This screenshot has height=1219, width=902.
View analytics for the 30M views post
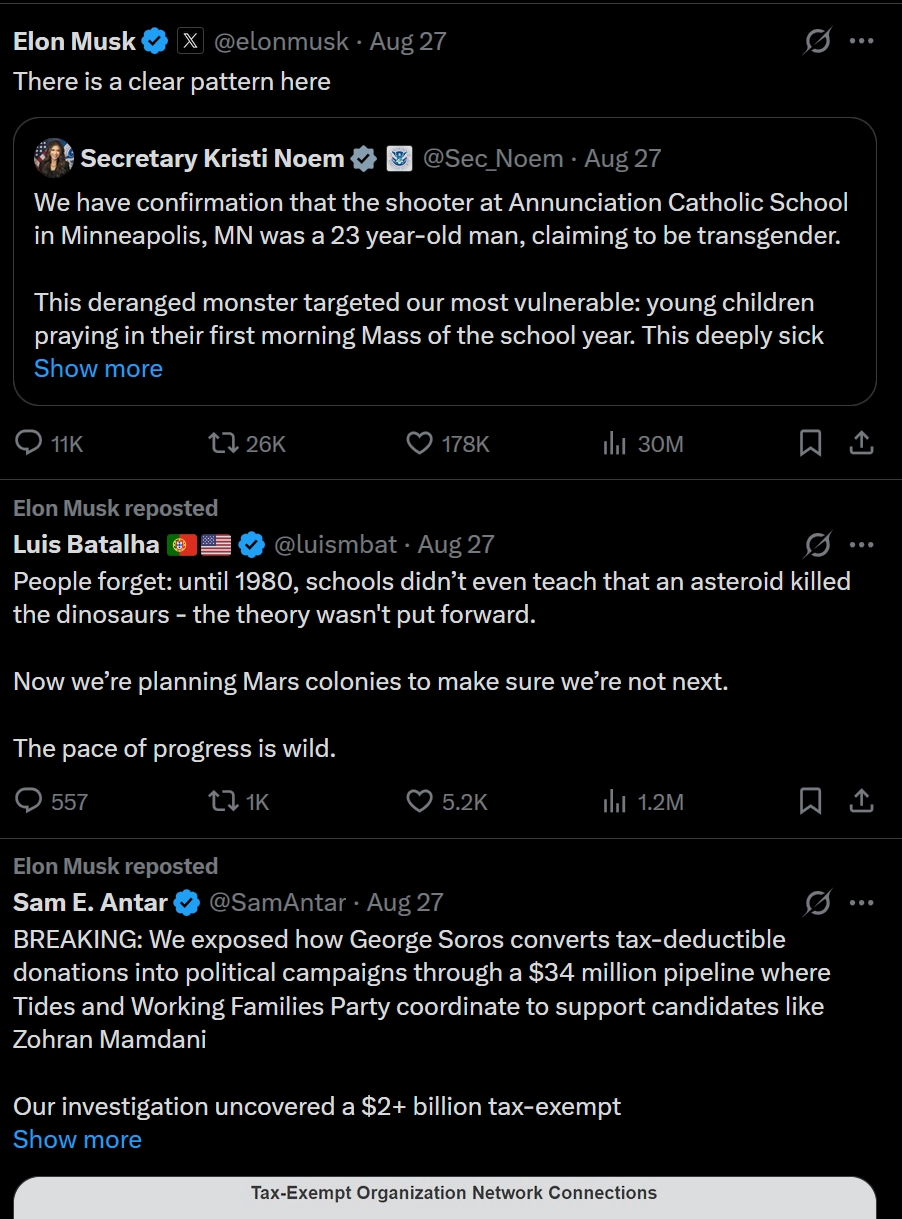[614, 443]
